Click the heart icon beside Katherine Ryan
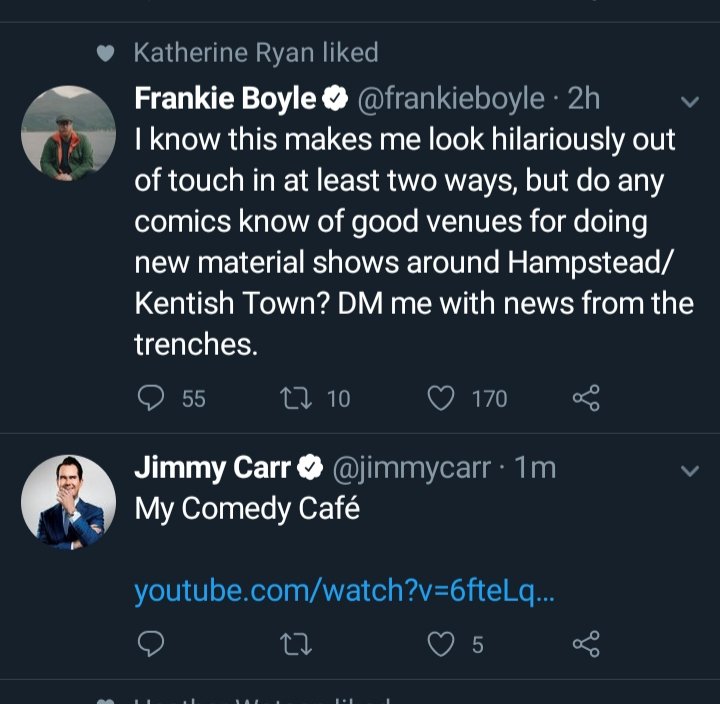This screenshot has width=720, height=704. pos(105,53)
